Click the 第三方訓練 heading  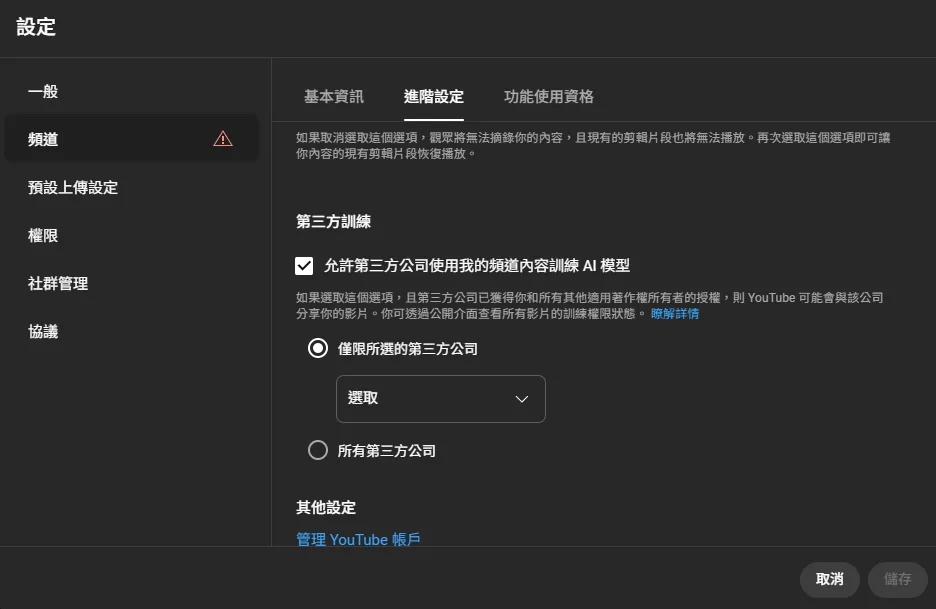(334, 222)
